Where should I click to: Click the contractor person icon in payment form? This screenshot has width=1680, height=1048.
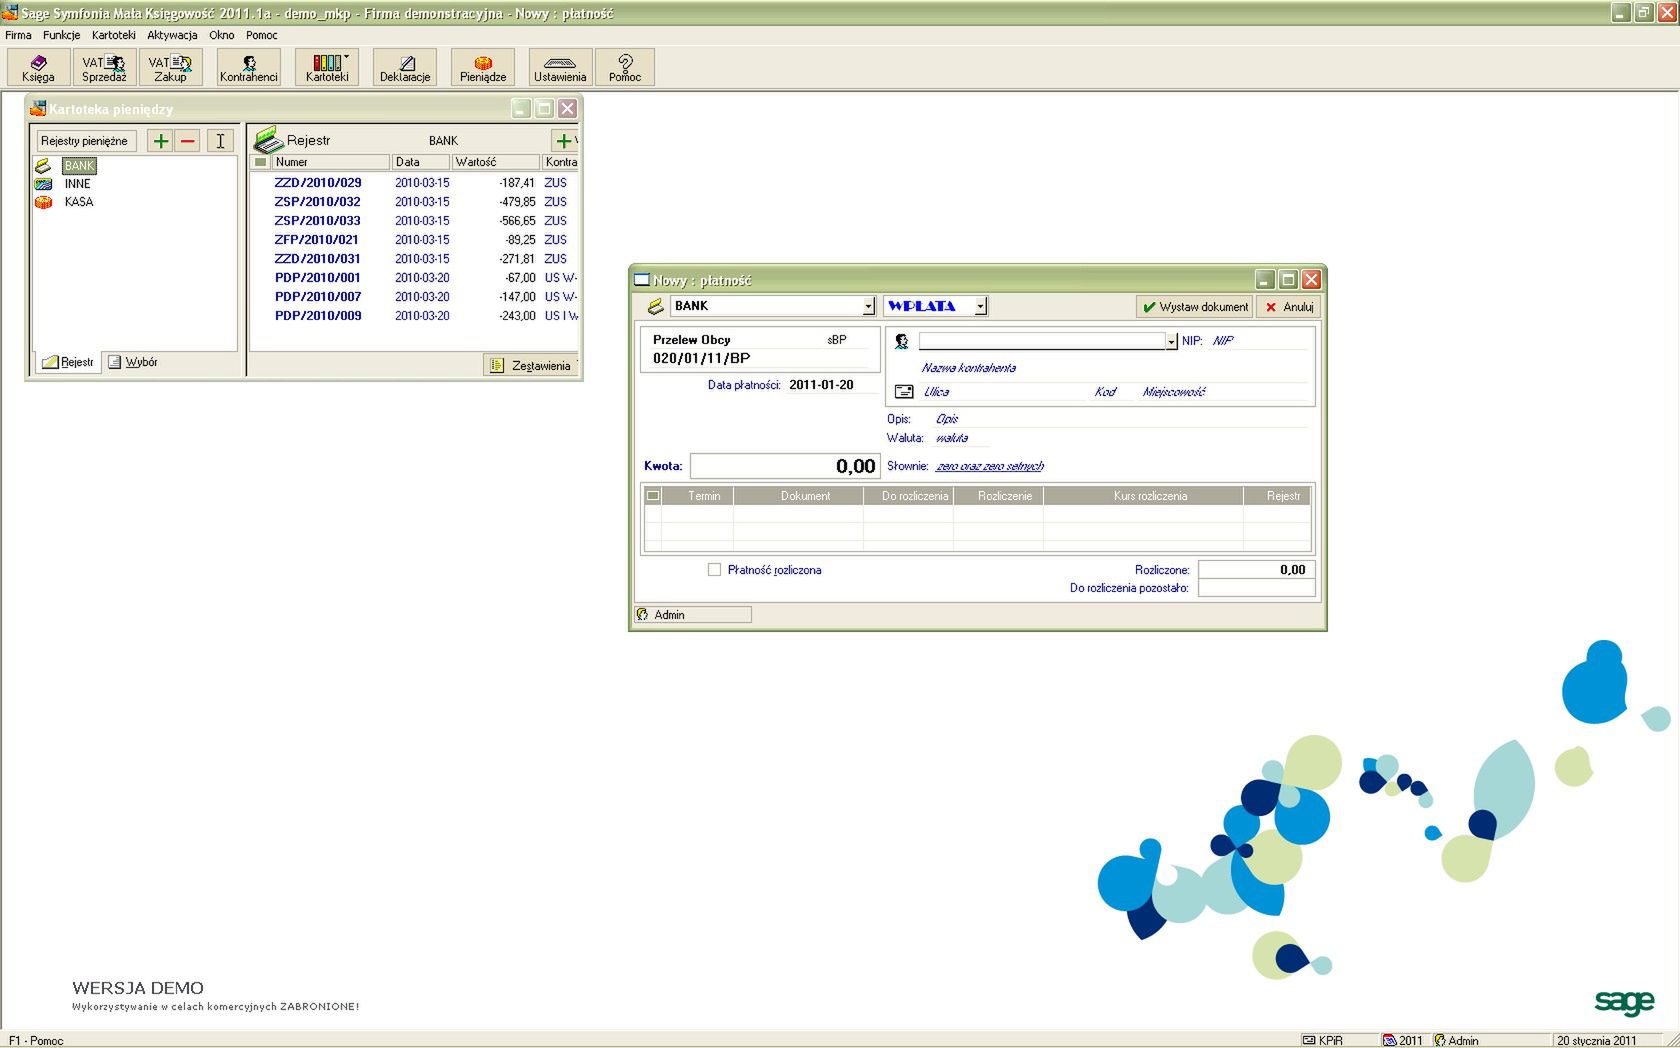point(901,341)
